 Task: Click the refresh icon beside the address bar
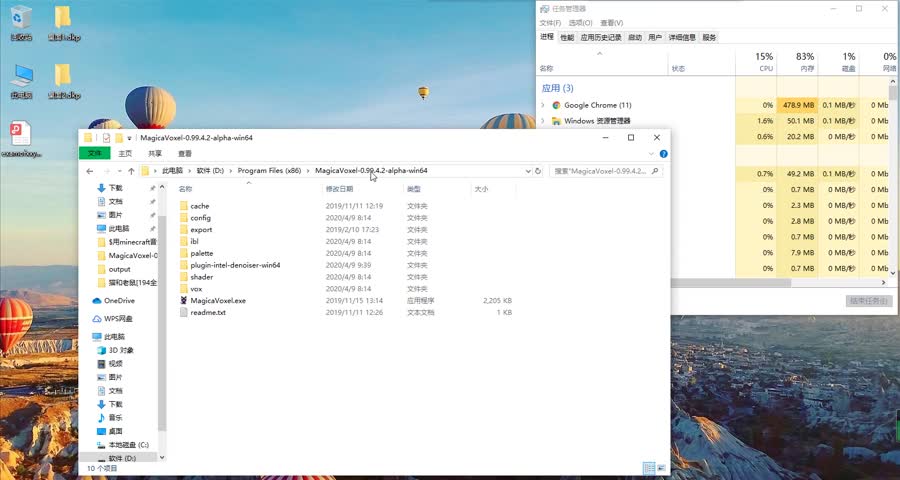click(x=540, y=171)
